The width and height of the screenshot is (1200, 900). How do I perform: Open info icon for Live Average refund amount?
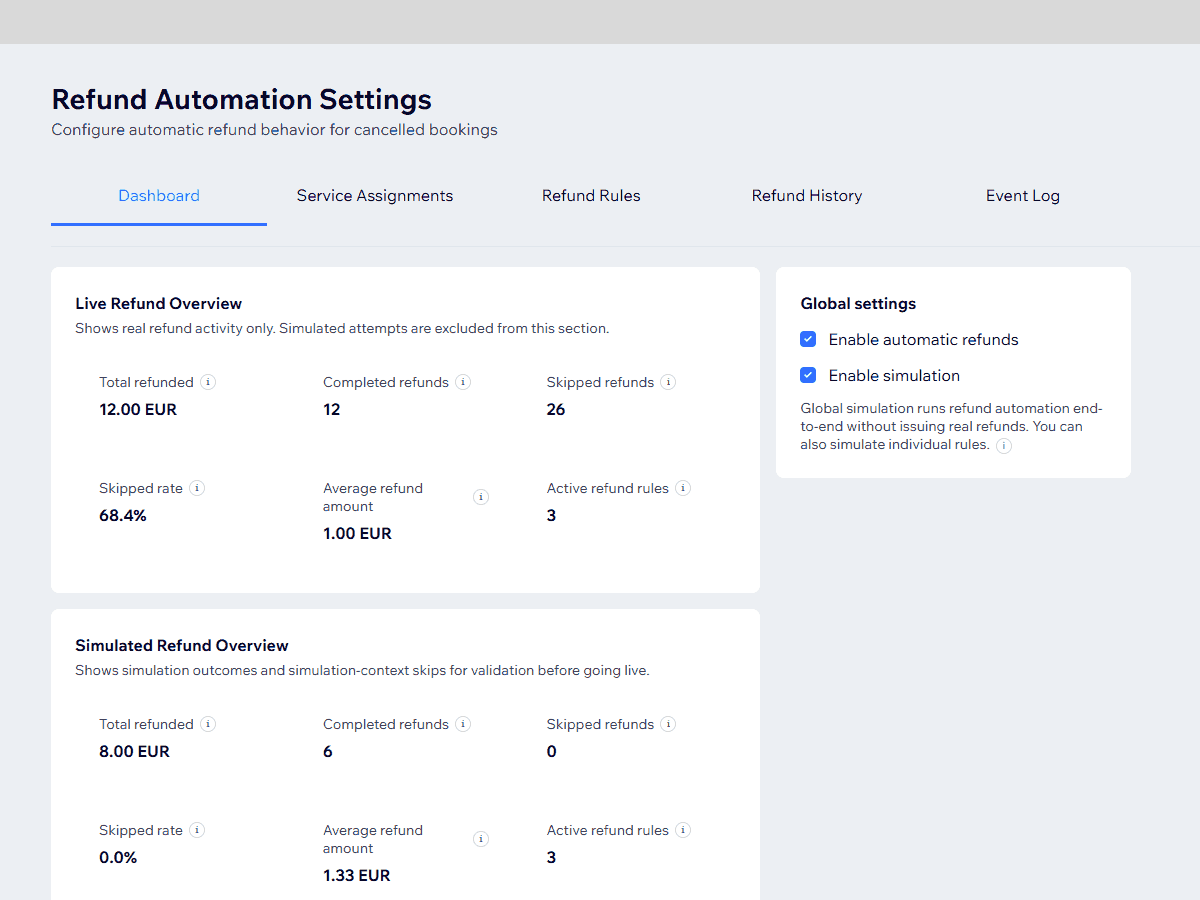tap(481, 497)
